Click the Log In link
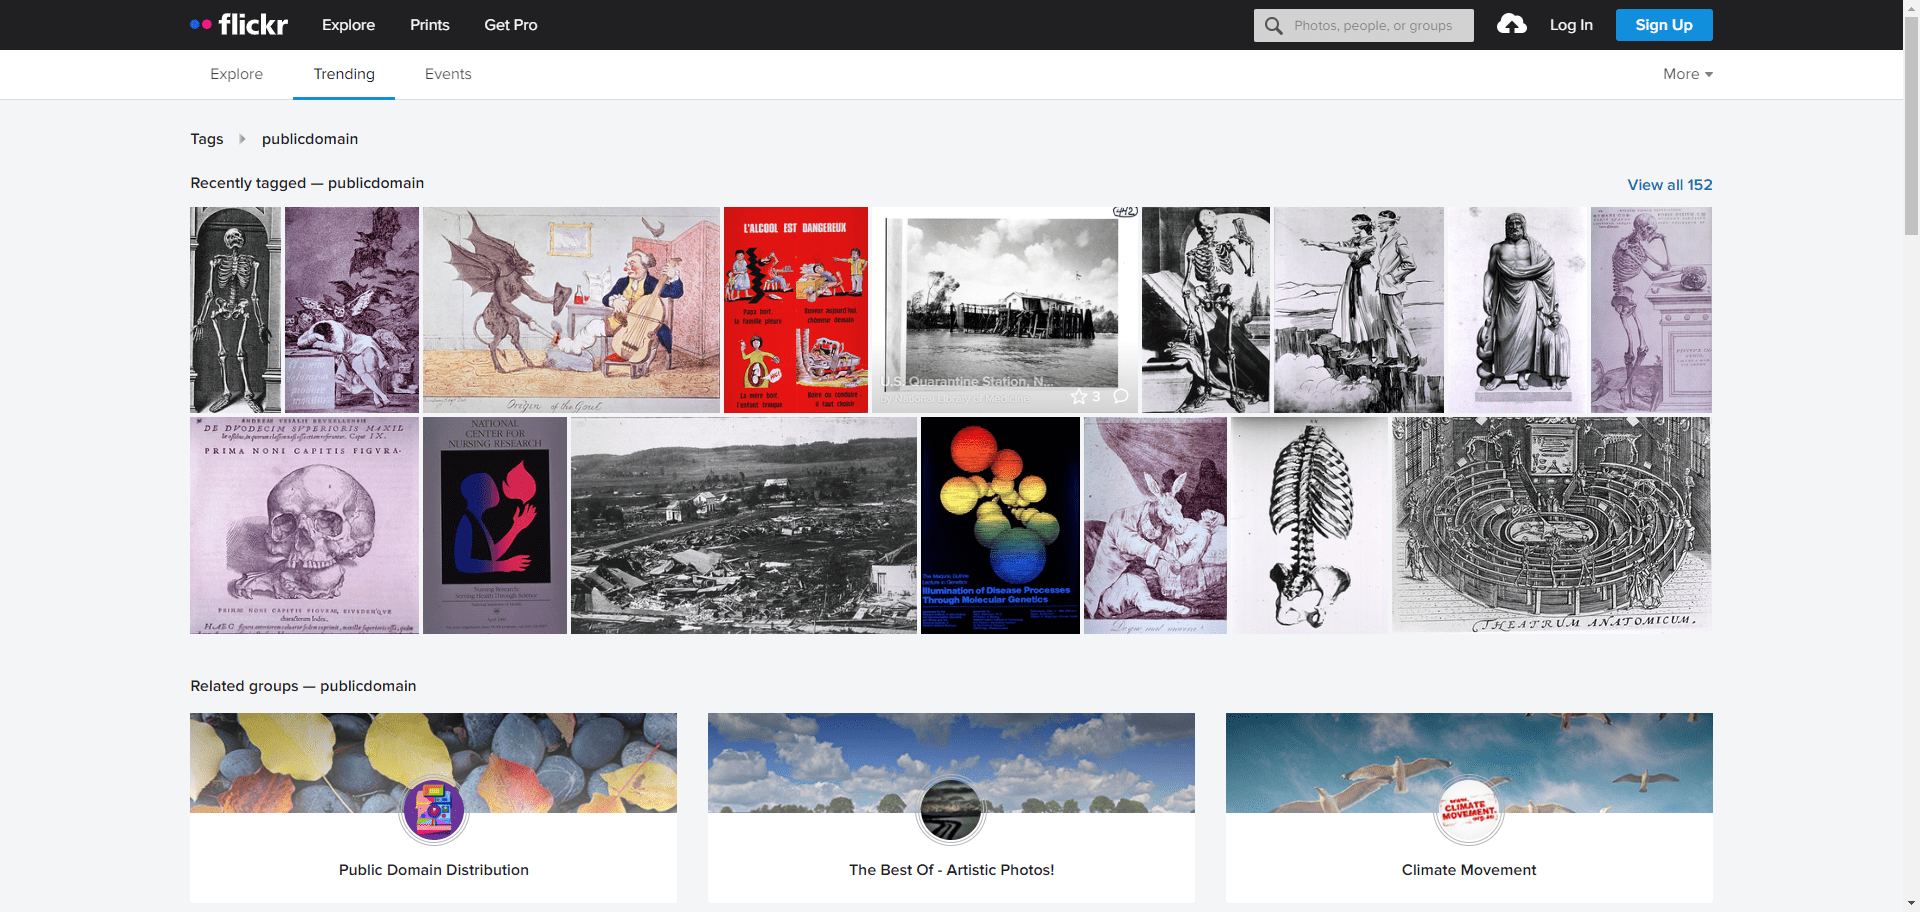 (x=1570, y=25)
